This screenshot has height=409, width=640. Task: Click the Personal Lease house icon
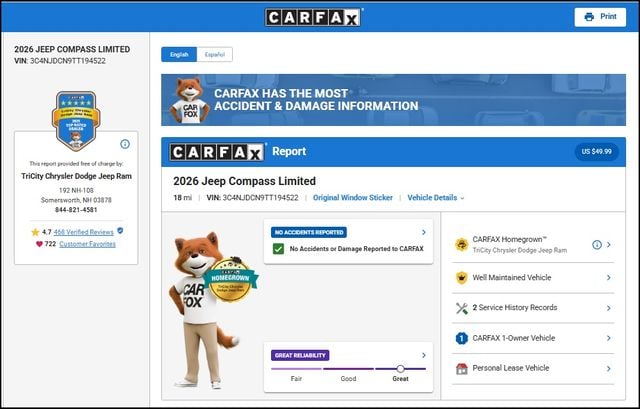pyautogui.click(x=462, y=368)
